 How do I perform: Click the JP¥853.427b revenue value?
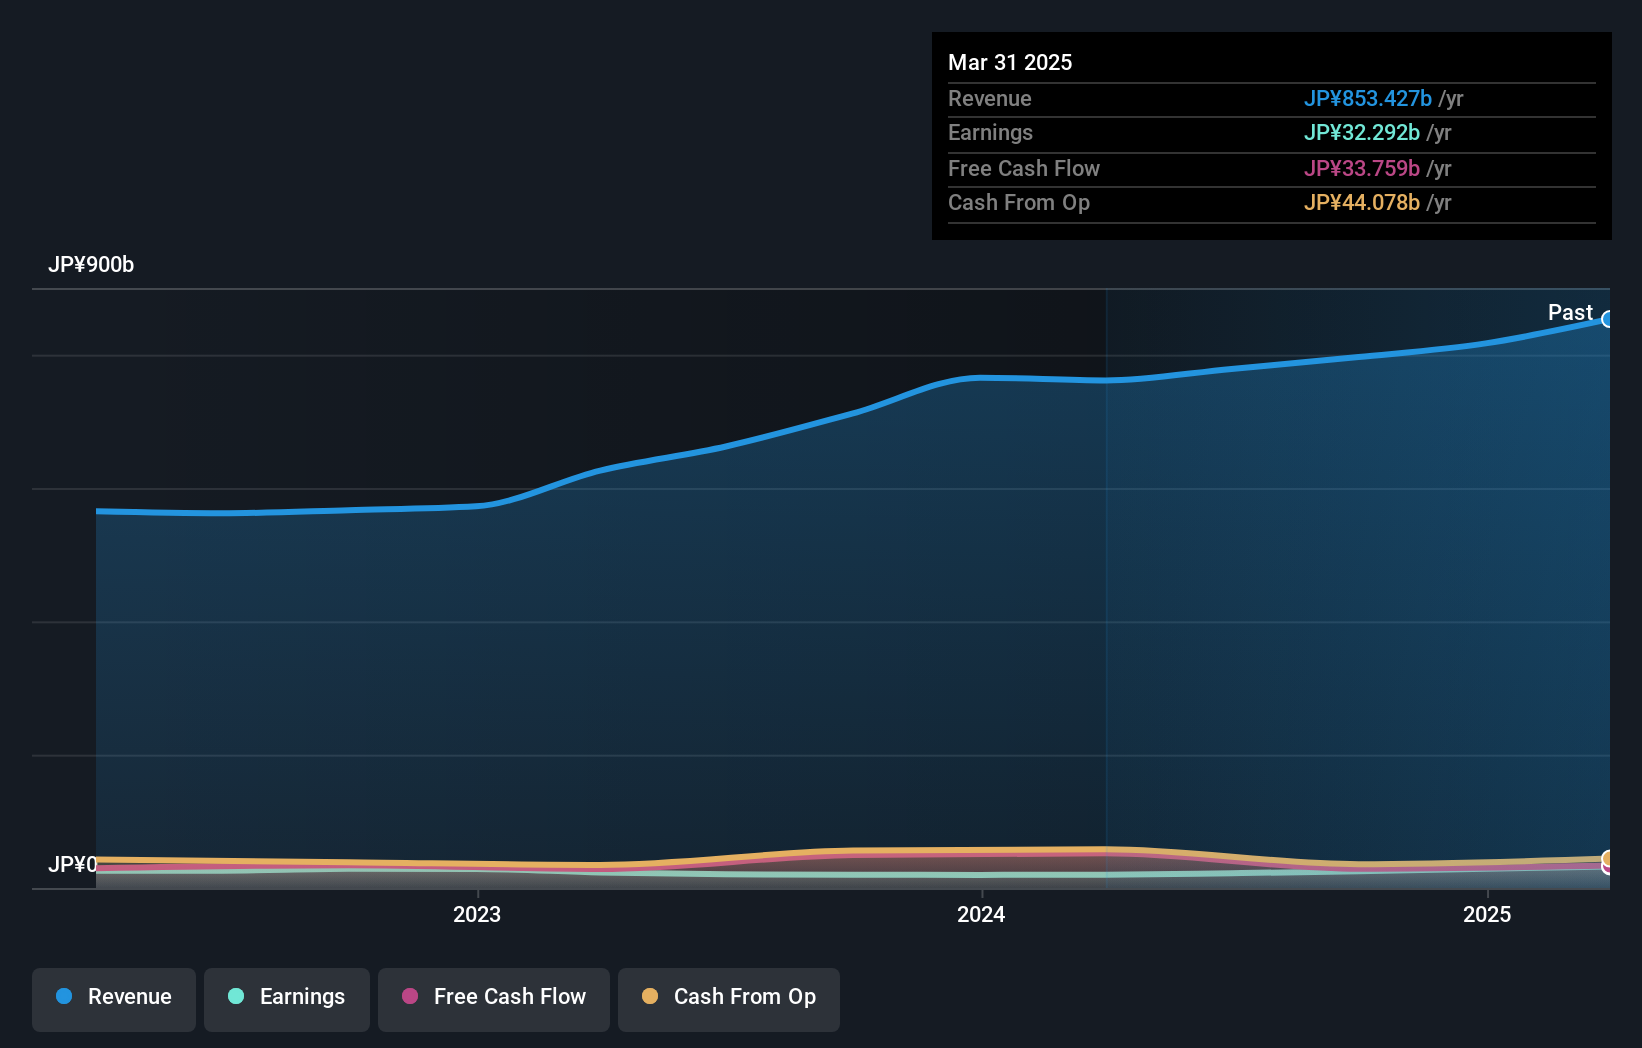point(1367,98)
